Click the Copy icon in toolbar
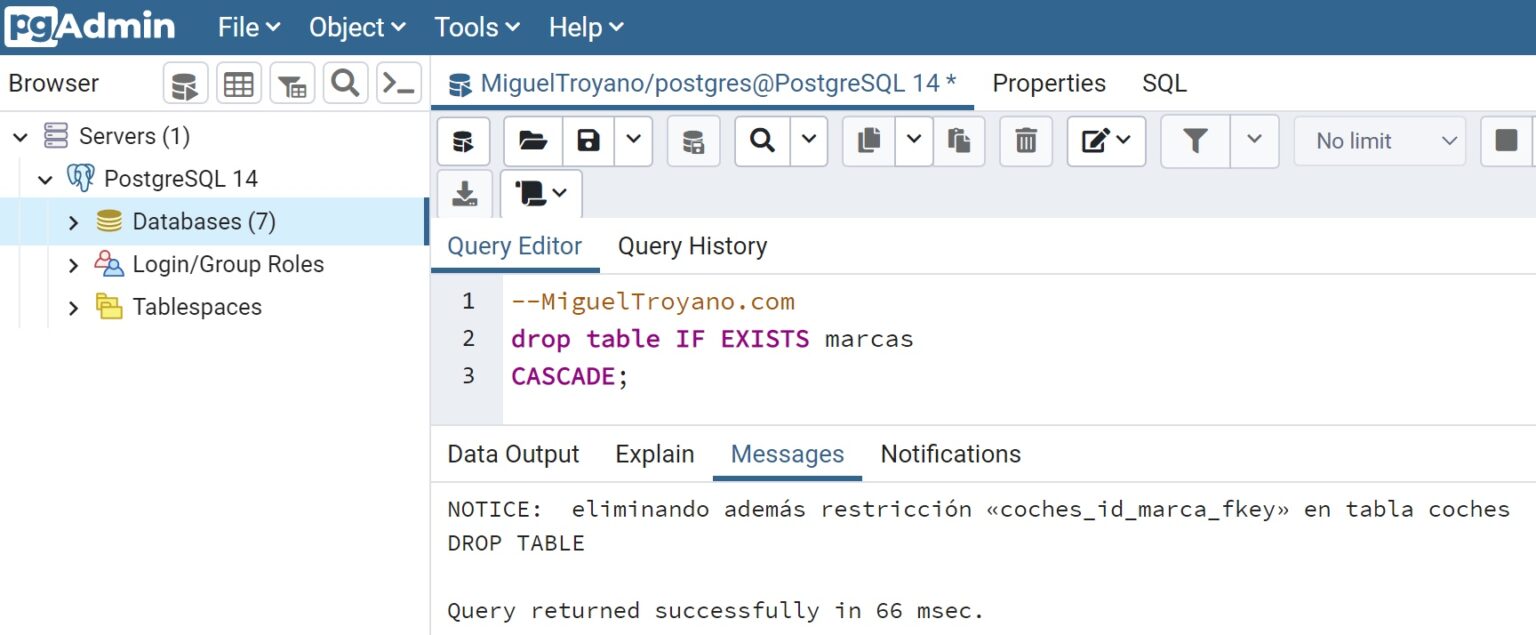 pos(869,141)
